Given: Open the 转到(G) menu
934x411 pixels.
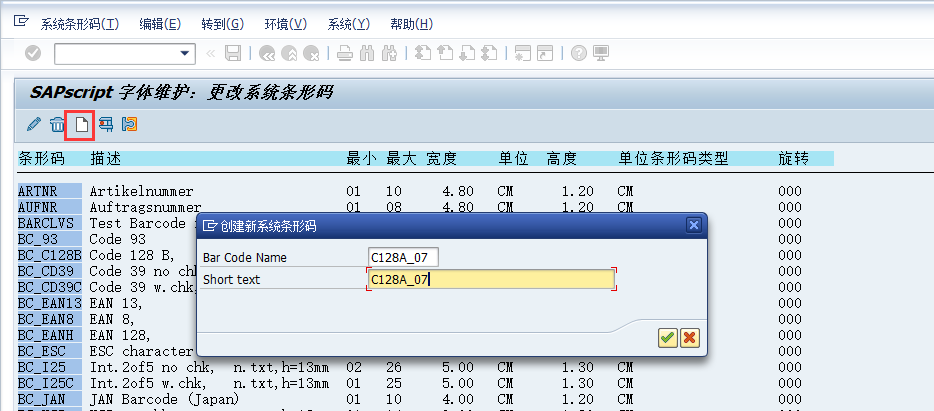Looking at the screenshot, I should (223, 24).
